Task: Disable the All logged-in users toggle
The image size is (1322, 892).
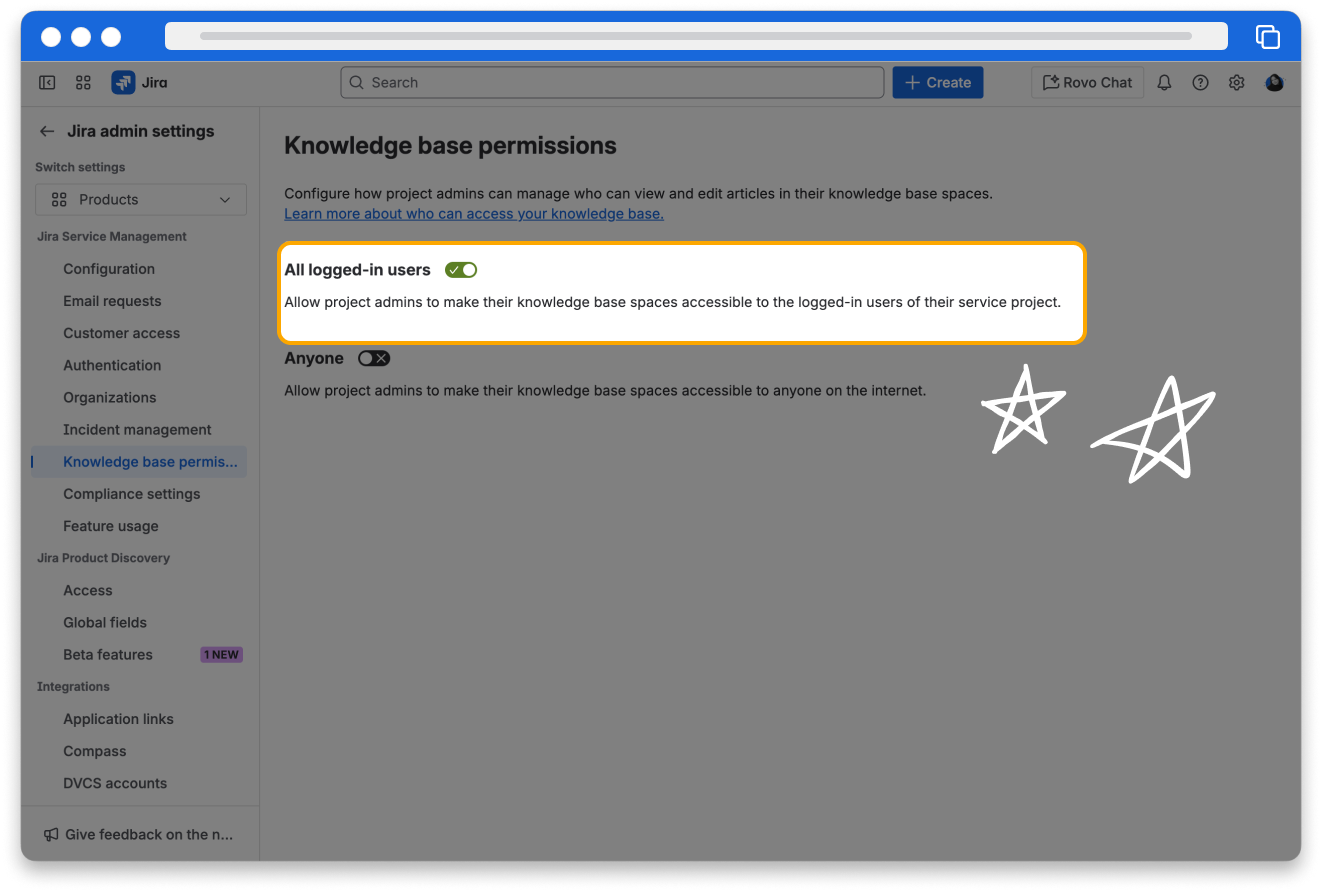Action: coord(461,270)
